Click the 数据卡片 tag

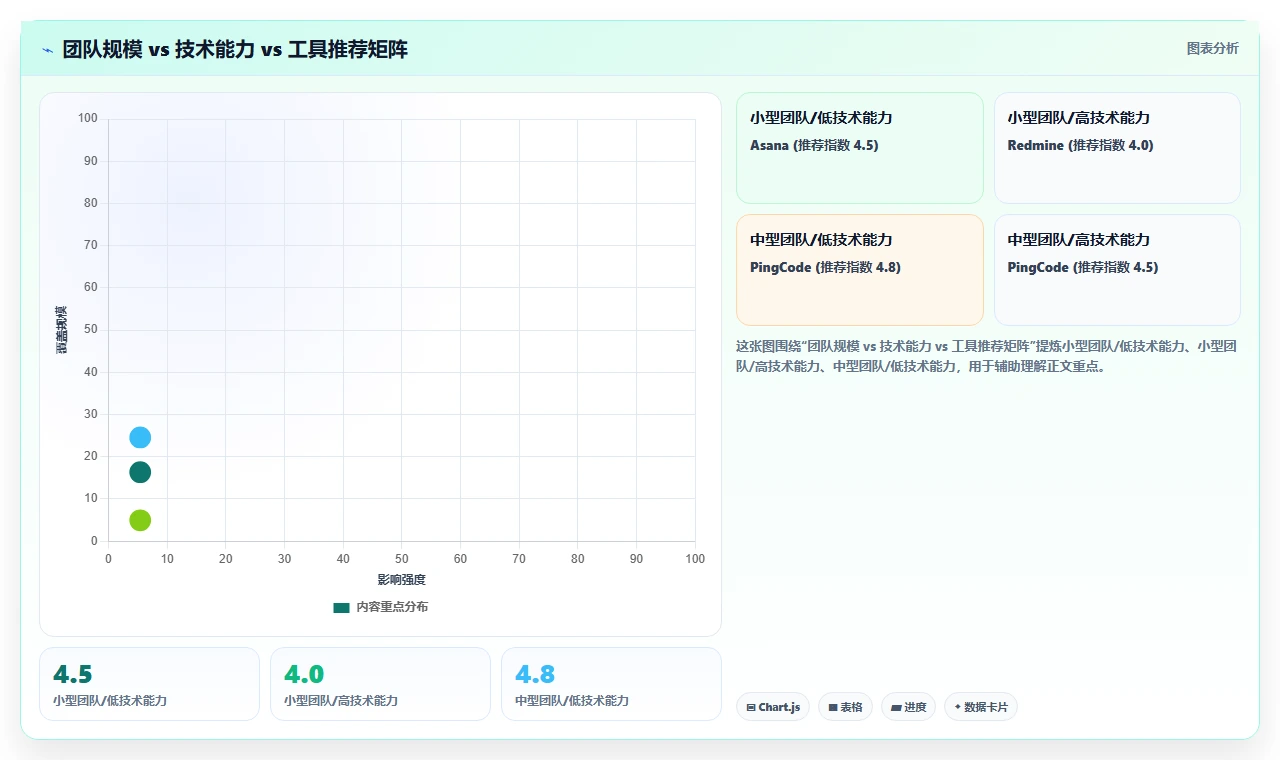981,707
